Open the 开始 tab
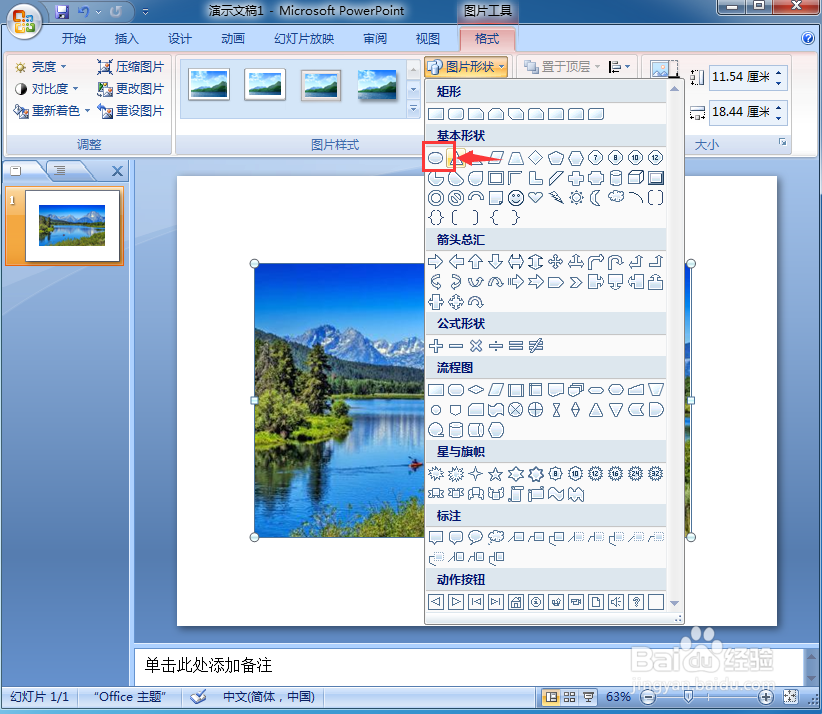The width and height of the screenshot is (822, 714). pyautogui.click(x=73, y=38)
